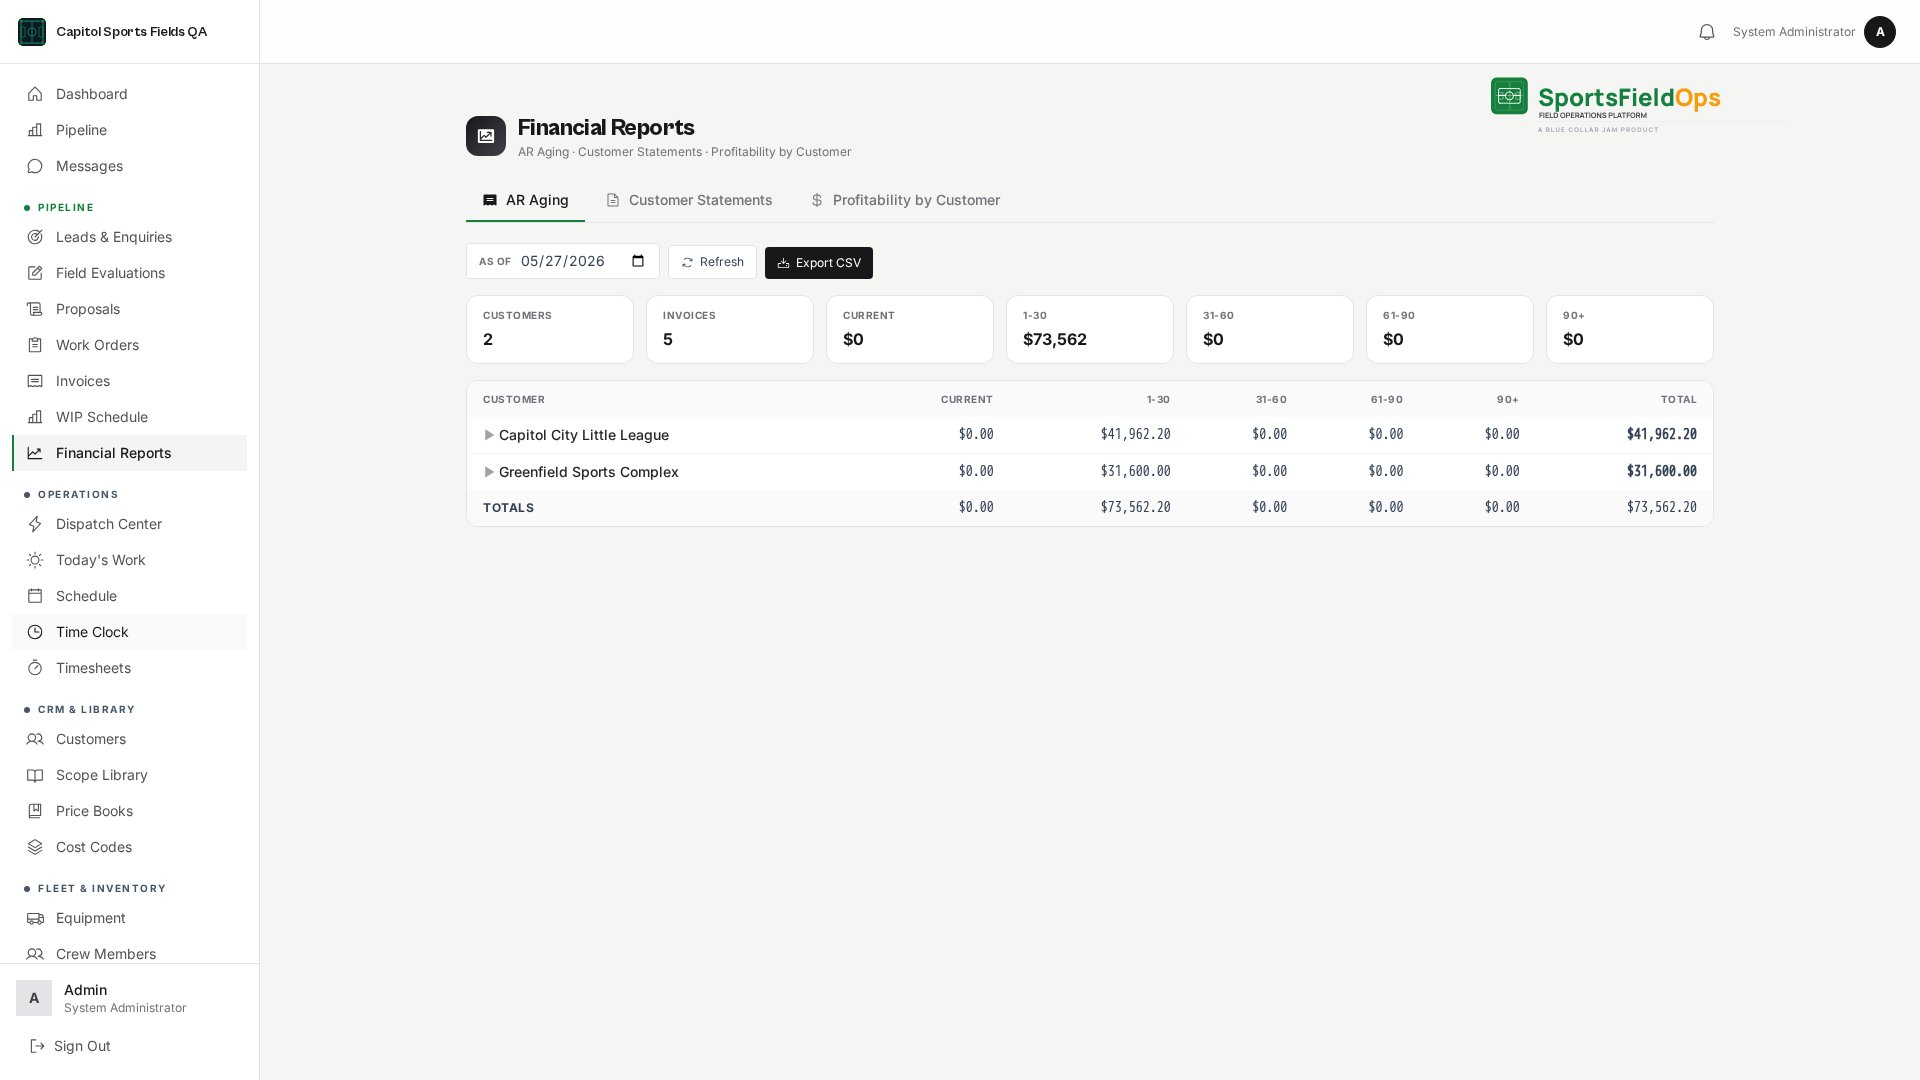Click the Total column header
The height and width of the screenshot is (1080, 1920).
tap(1679, 399)
